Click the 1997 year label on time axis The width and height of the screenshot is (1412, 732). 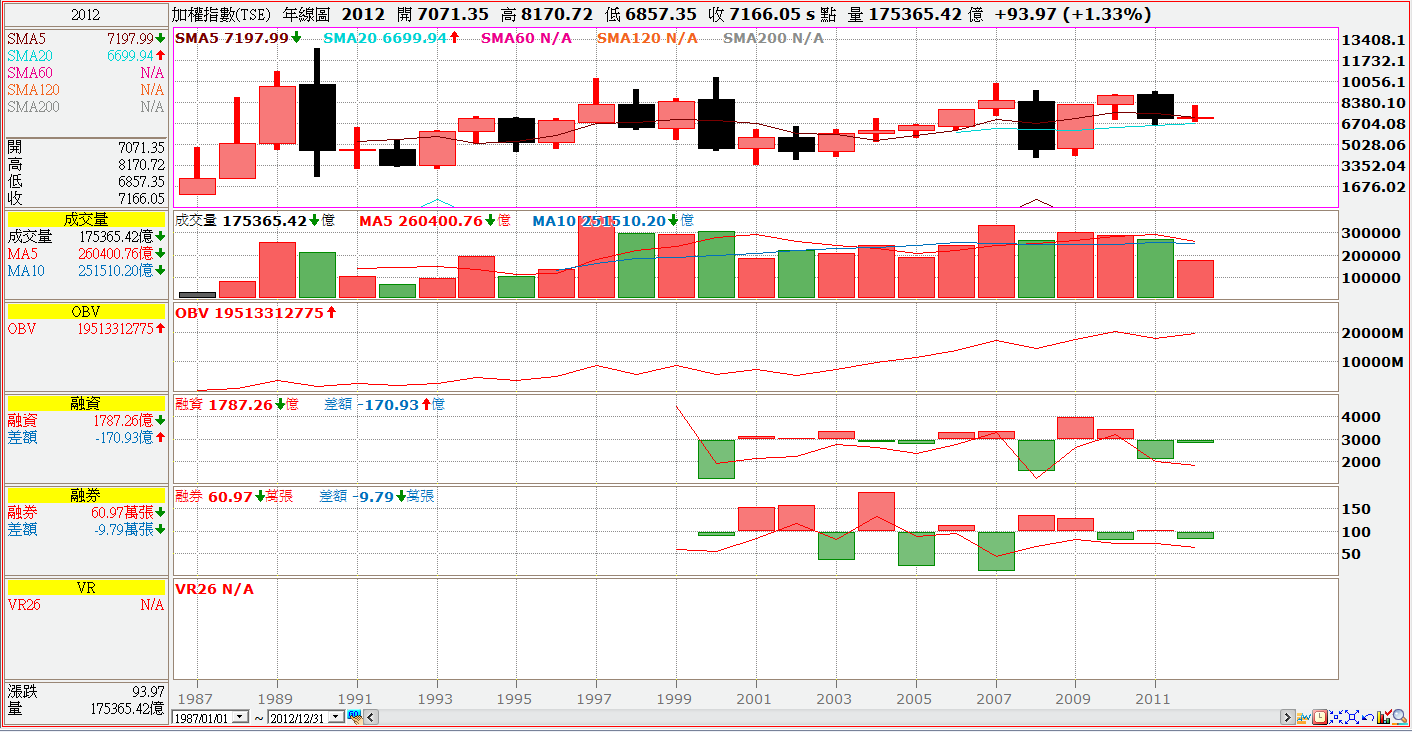[x=595, y=698]
